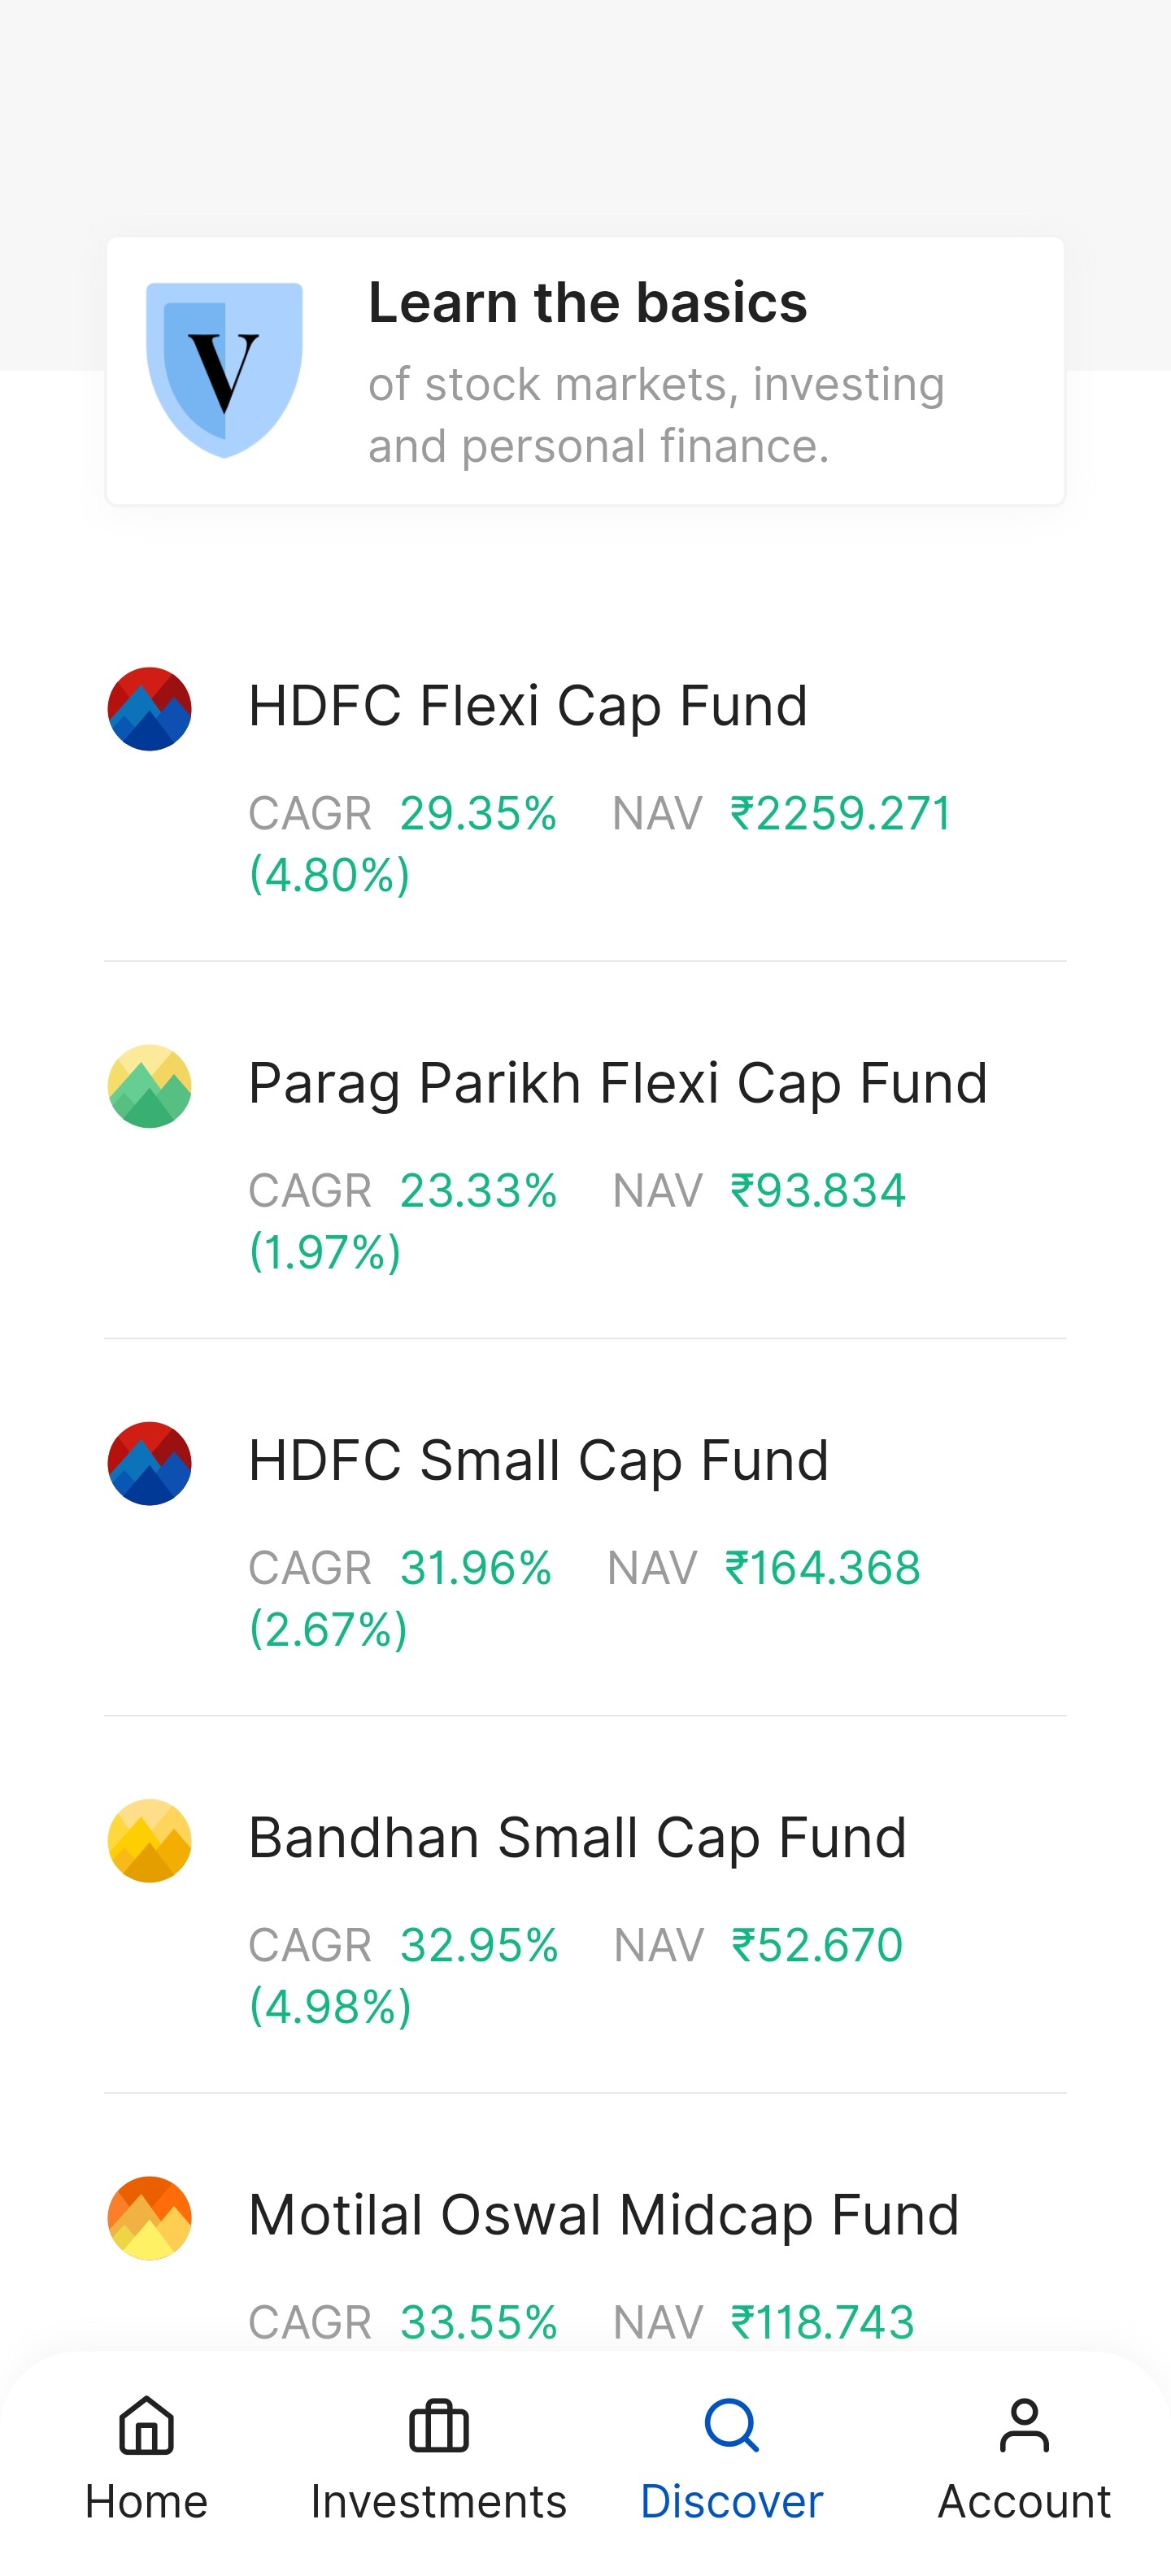Tap the 31.96% CAGR value
The width and height of the screenshot is (1171, 2576).
pyautogui.click(x=476, y=1568)
